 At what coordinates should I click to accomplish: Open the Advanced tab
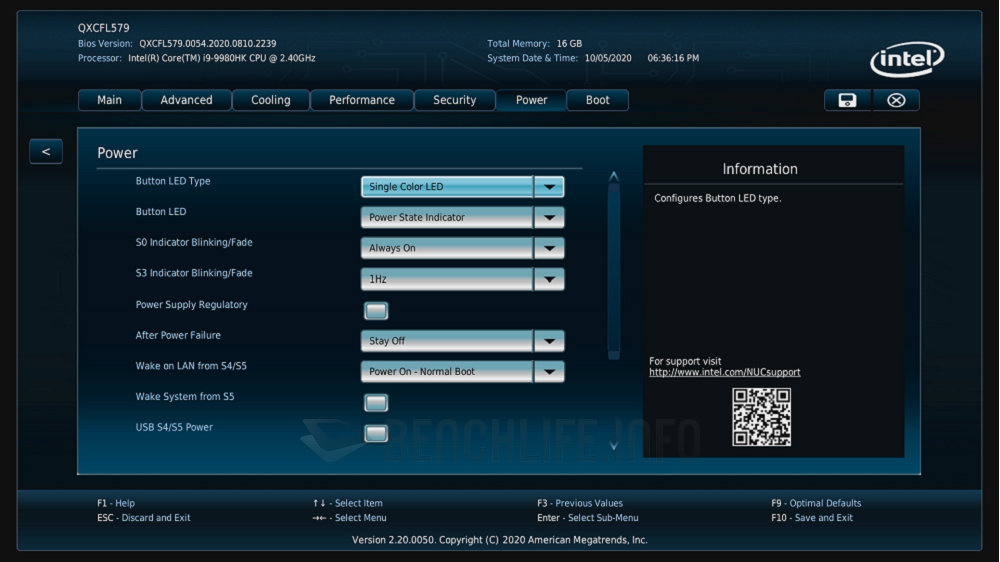coord(186,100)
